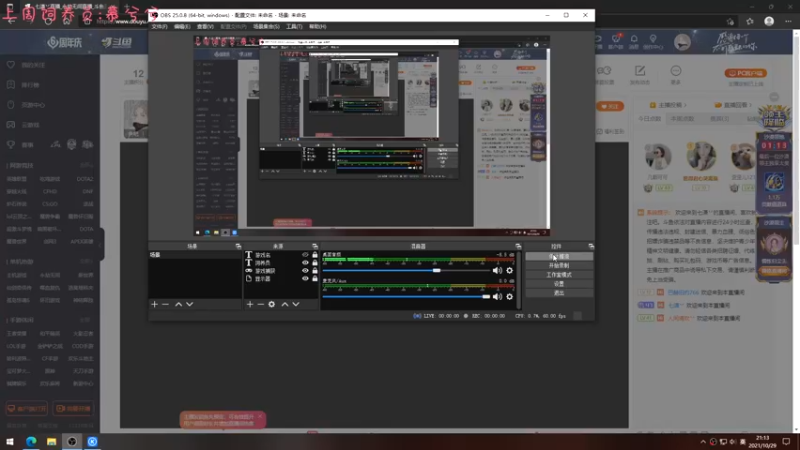Open Microsoft Edge from taskbar
800x450 pixels.
31,441
